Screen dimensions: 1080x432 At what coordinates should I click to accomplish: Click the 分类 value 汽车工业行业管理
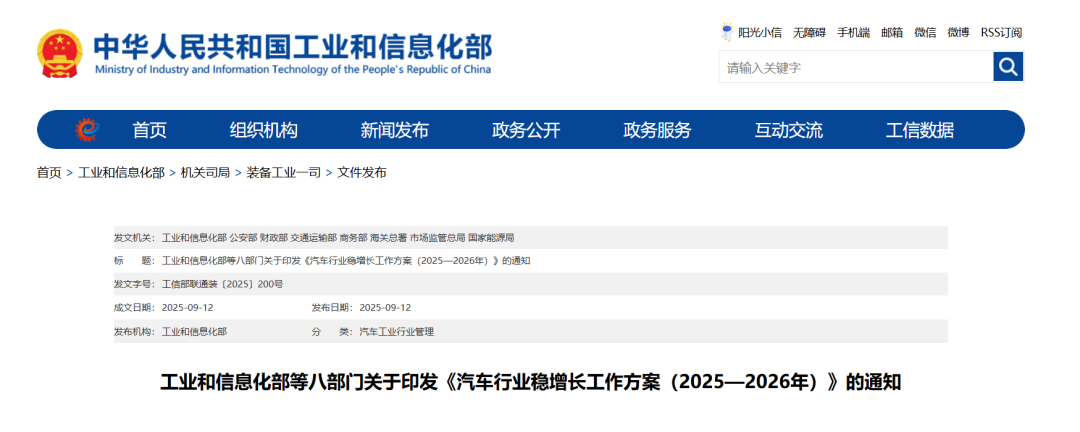[x=397, y=331]
